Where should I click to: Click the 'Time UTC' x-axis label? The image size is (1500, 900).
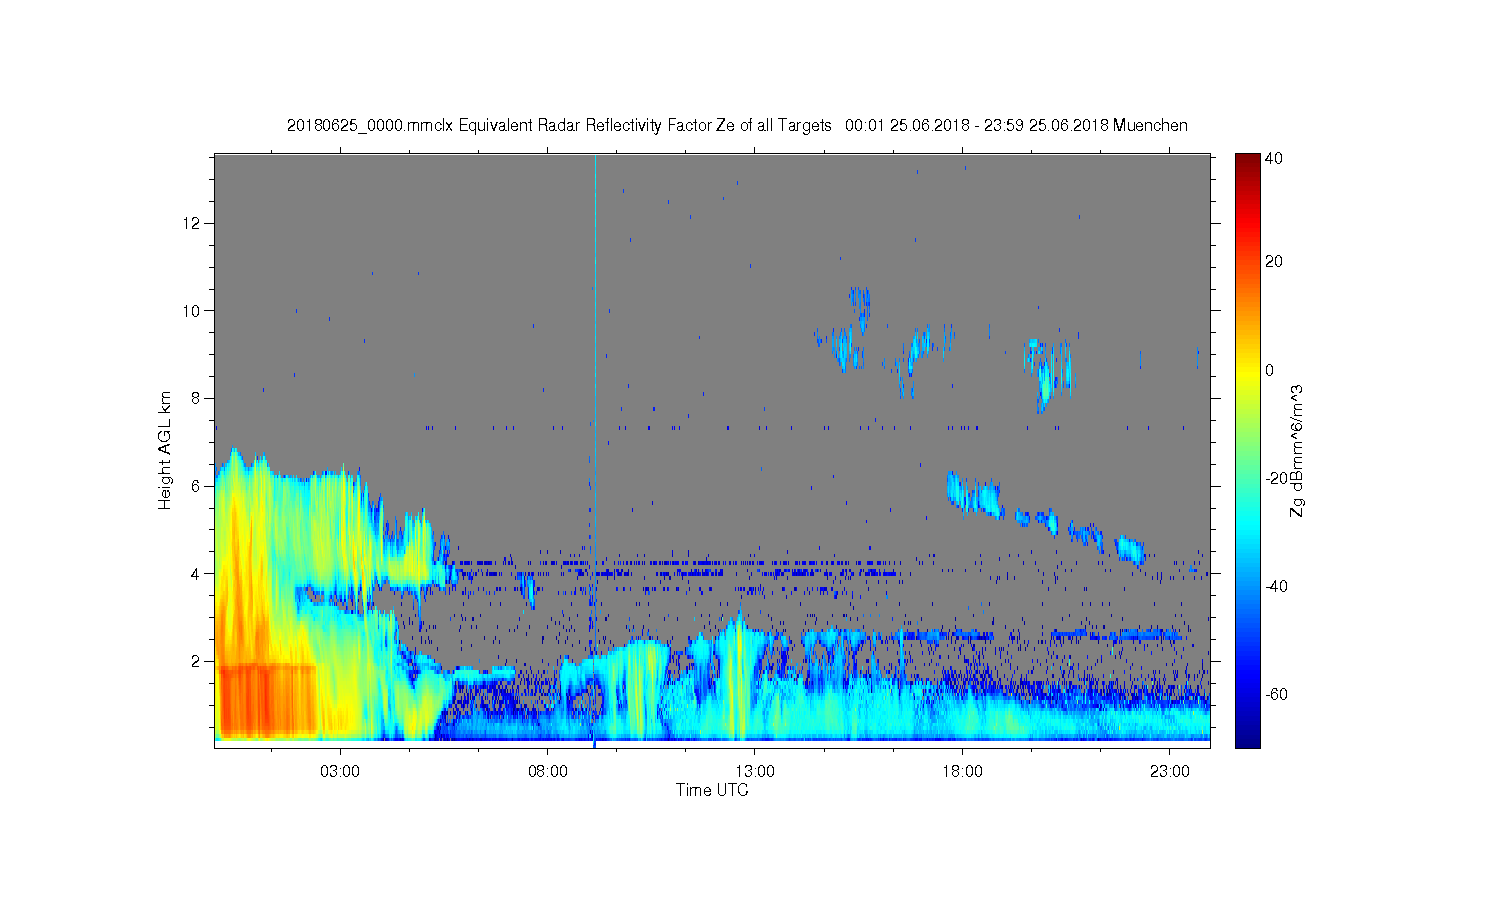pyautogui.click(x=712, y=790)
